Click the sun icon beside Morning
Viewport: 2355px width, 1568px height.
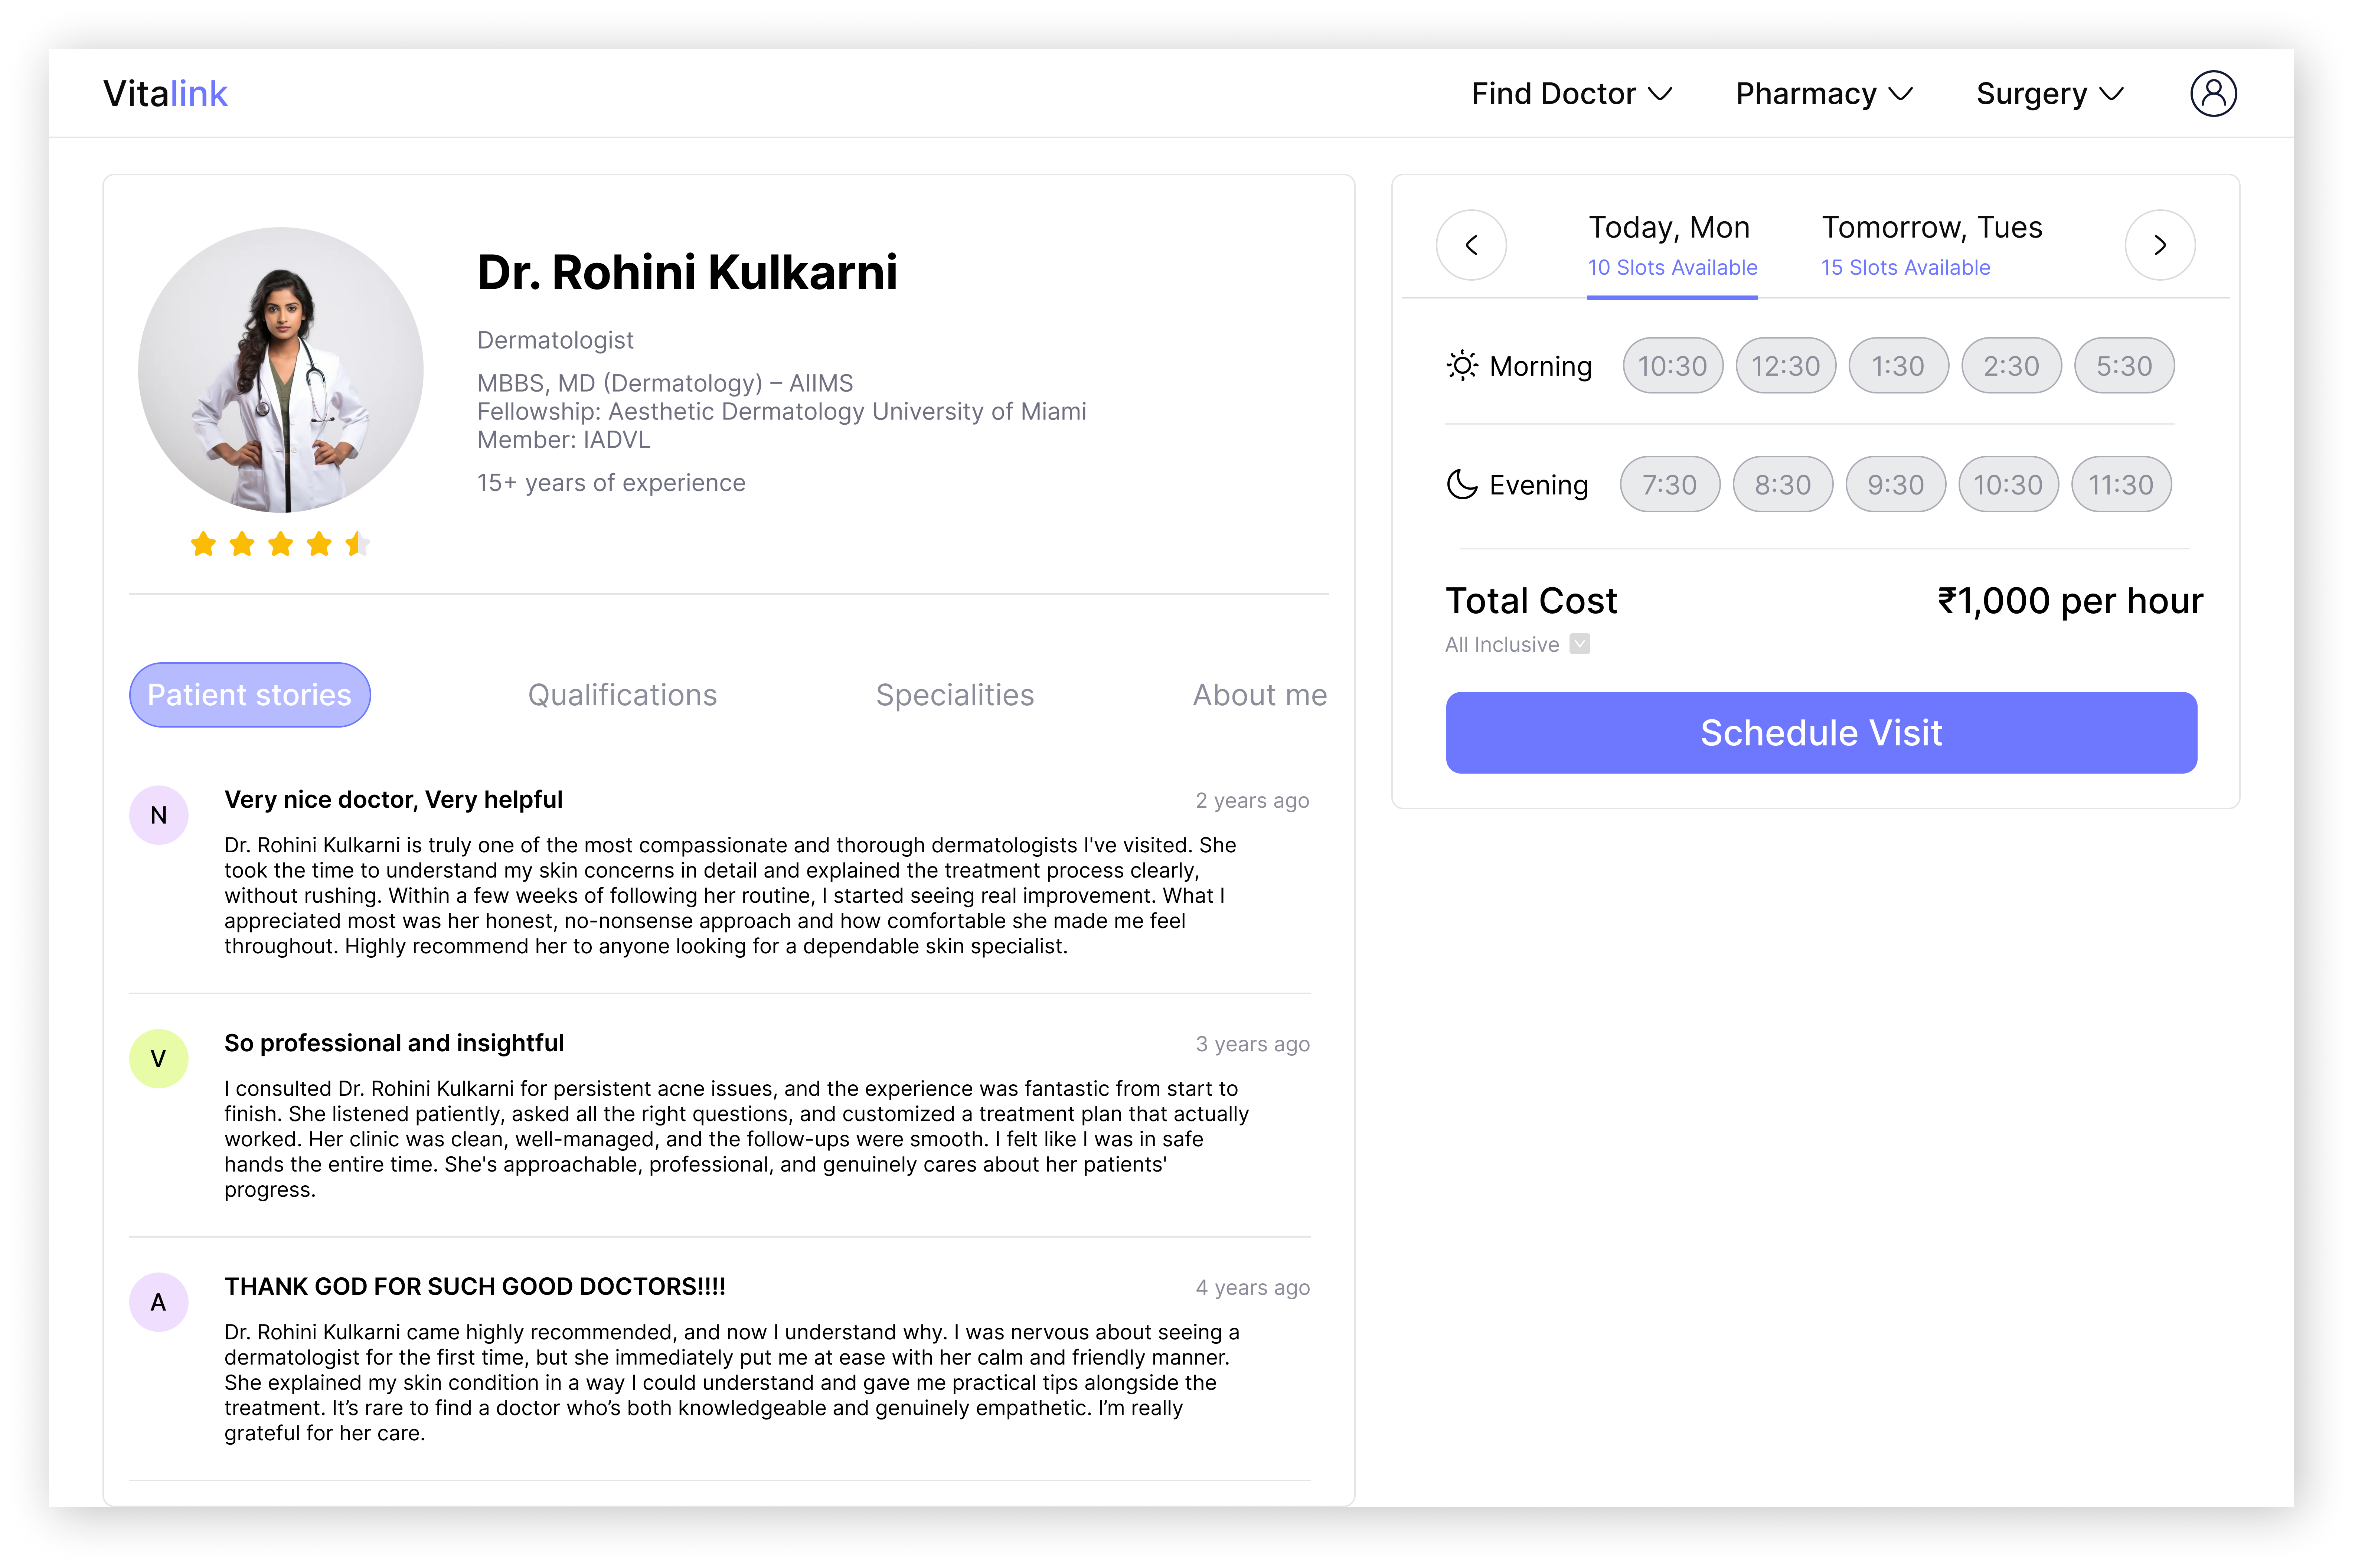pos(1462,366)
